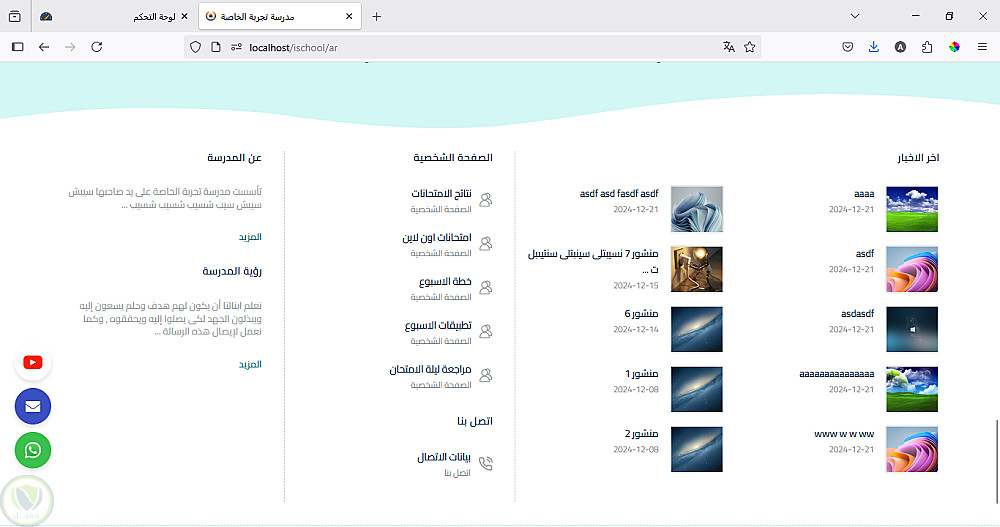Screen dimensions: 1000x527
Task: Click the colorful wheel extension icon
Action: [x=954, y=47]
